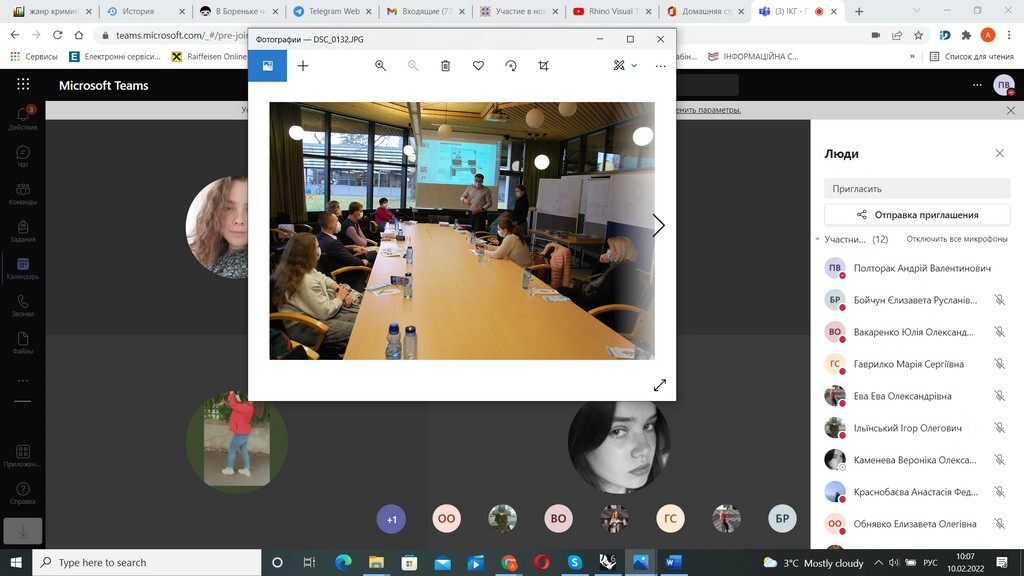
Task: Rotate the photo in Photos toolbar
Action: 511,65
